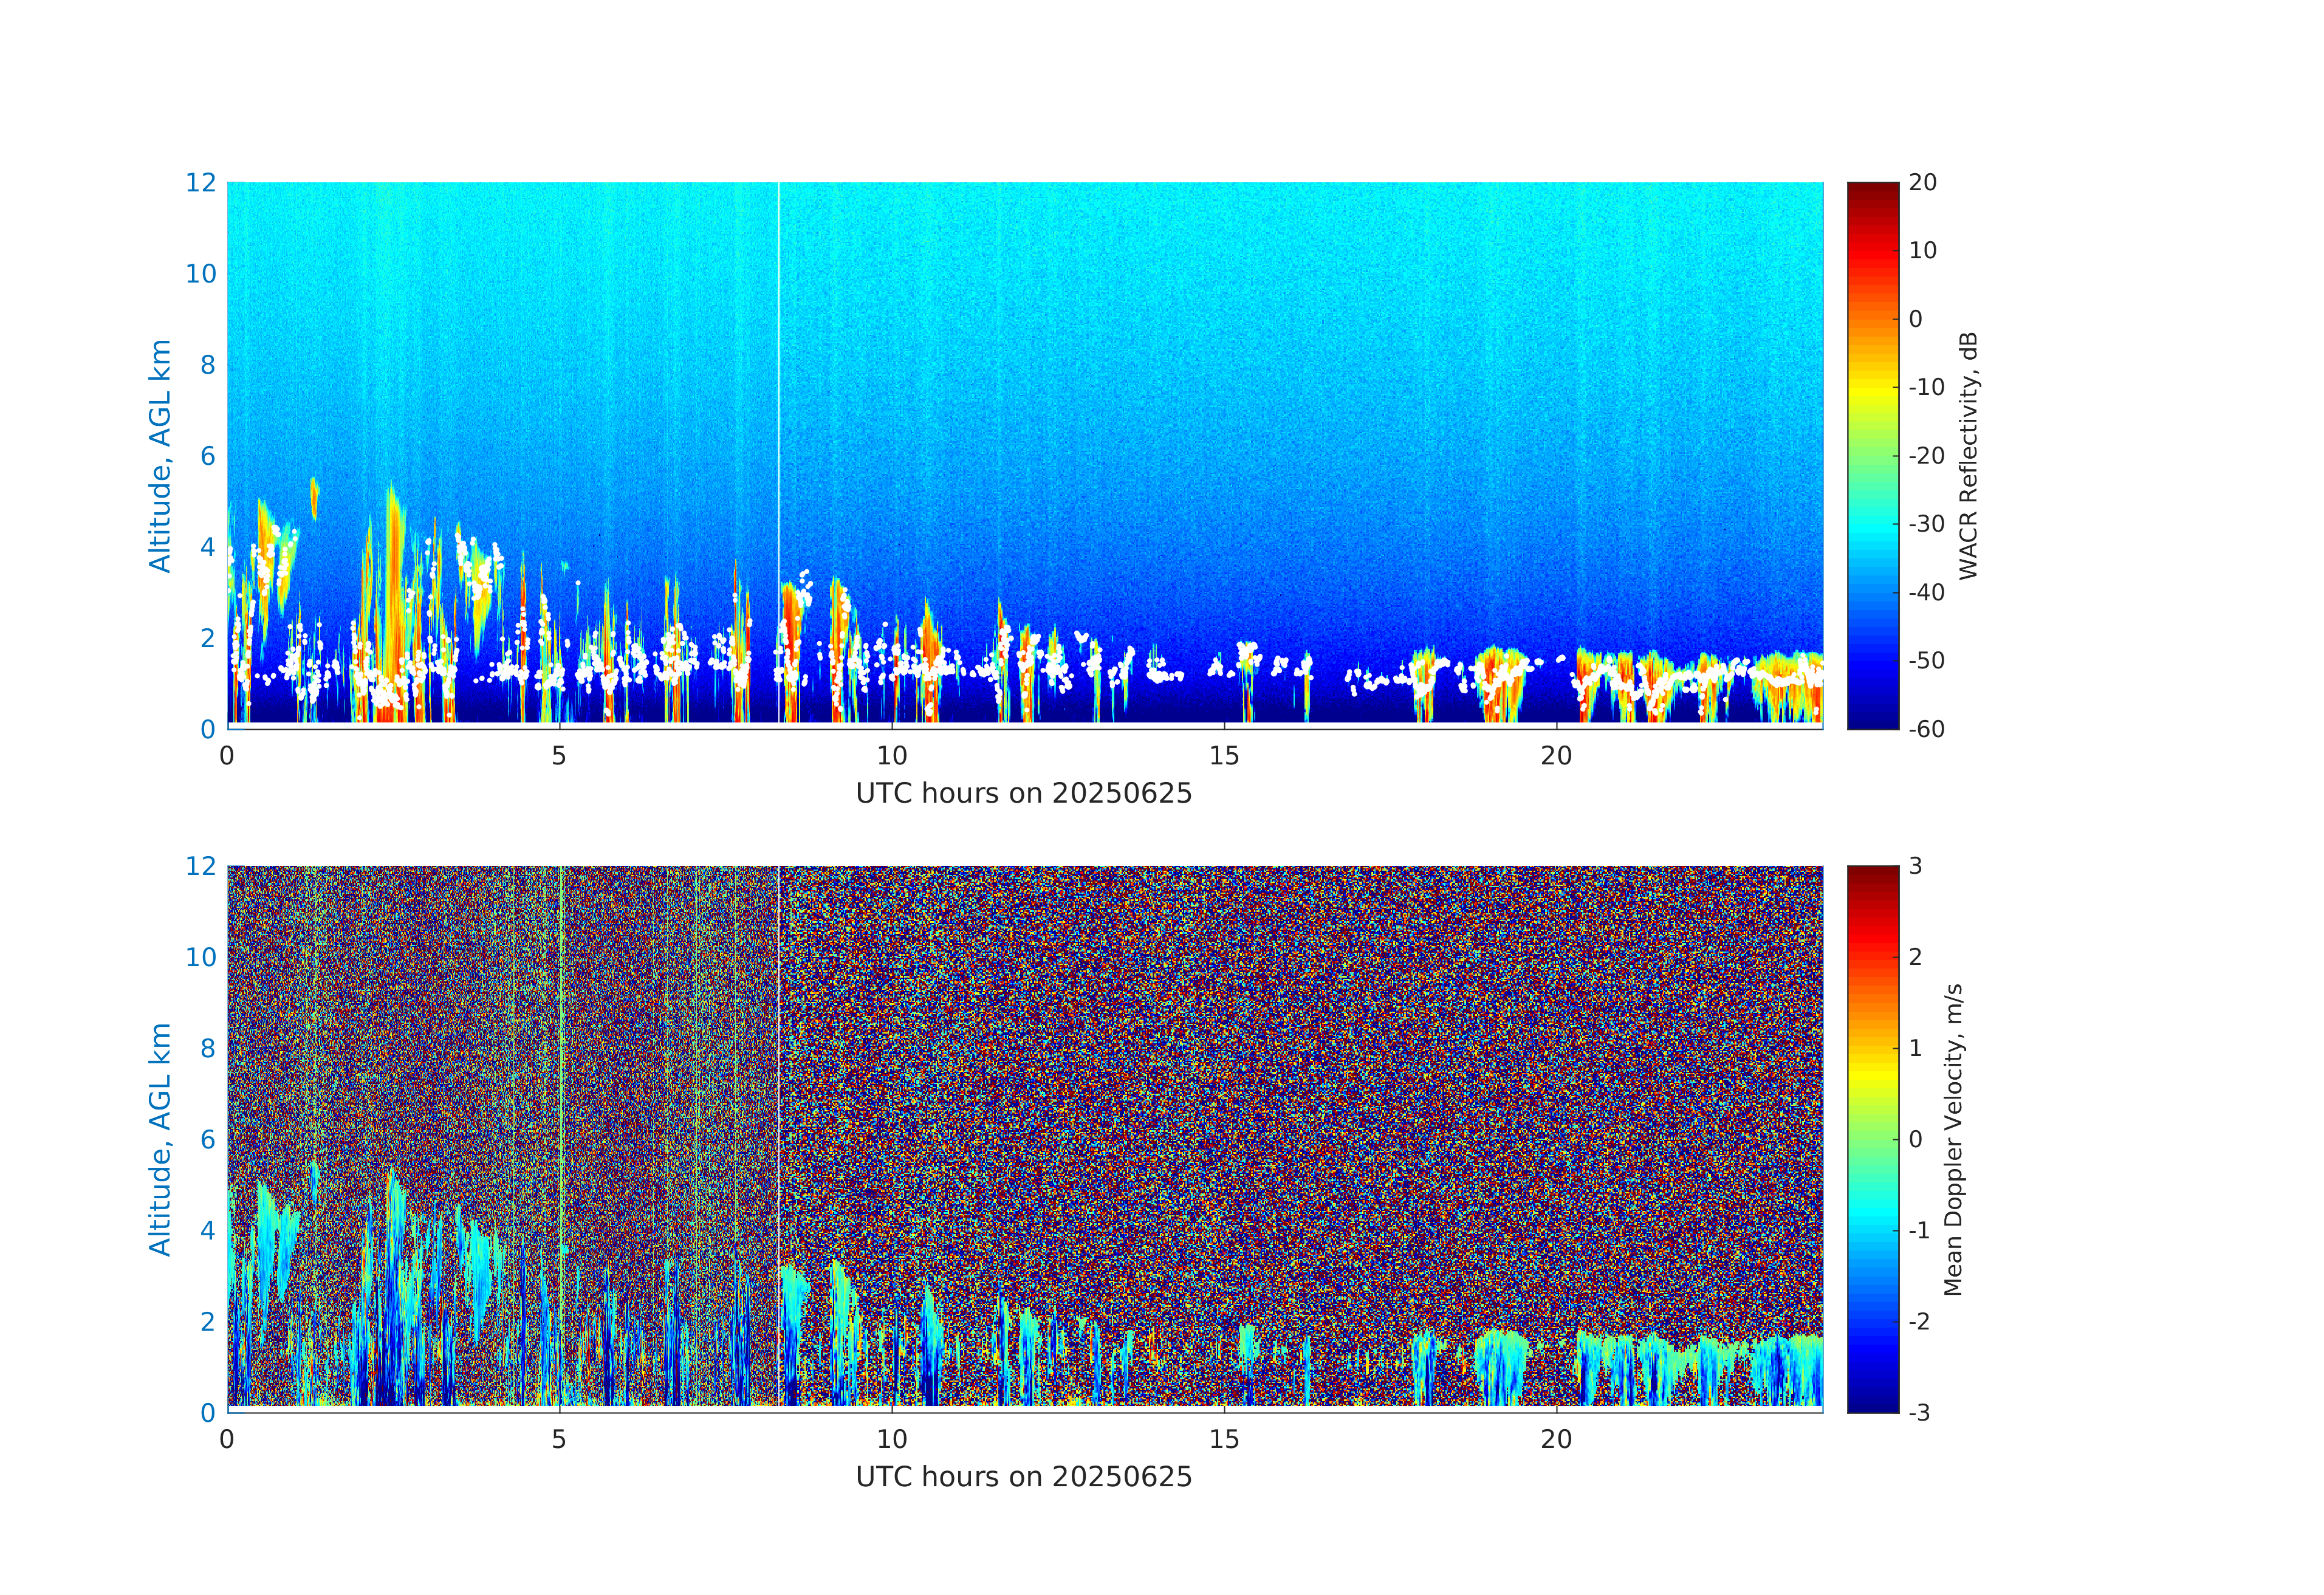2324x1595 pixels.
Task: Click the 'Altitude, AGL km' label of the reflectivity plot
Action: click(160, 455)
